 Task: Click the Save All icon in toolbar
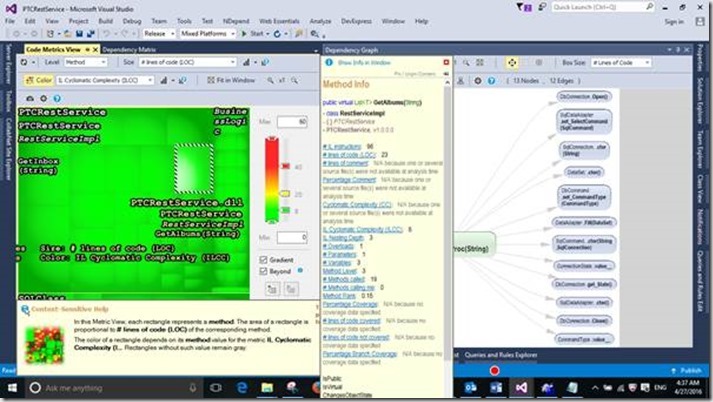(x=90, y=34)
